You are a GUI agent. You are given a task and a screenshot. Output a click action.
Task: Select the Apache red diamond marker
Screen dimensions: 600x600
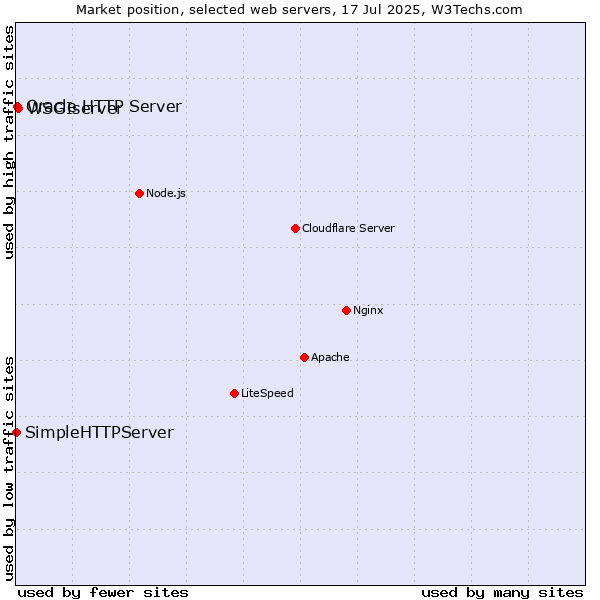tap(304, 357)
